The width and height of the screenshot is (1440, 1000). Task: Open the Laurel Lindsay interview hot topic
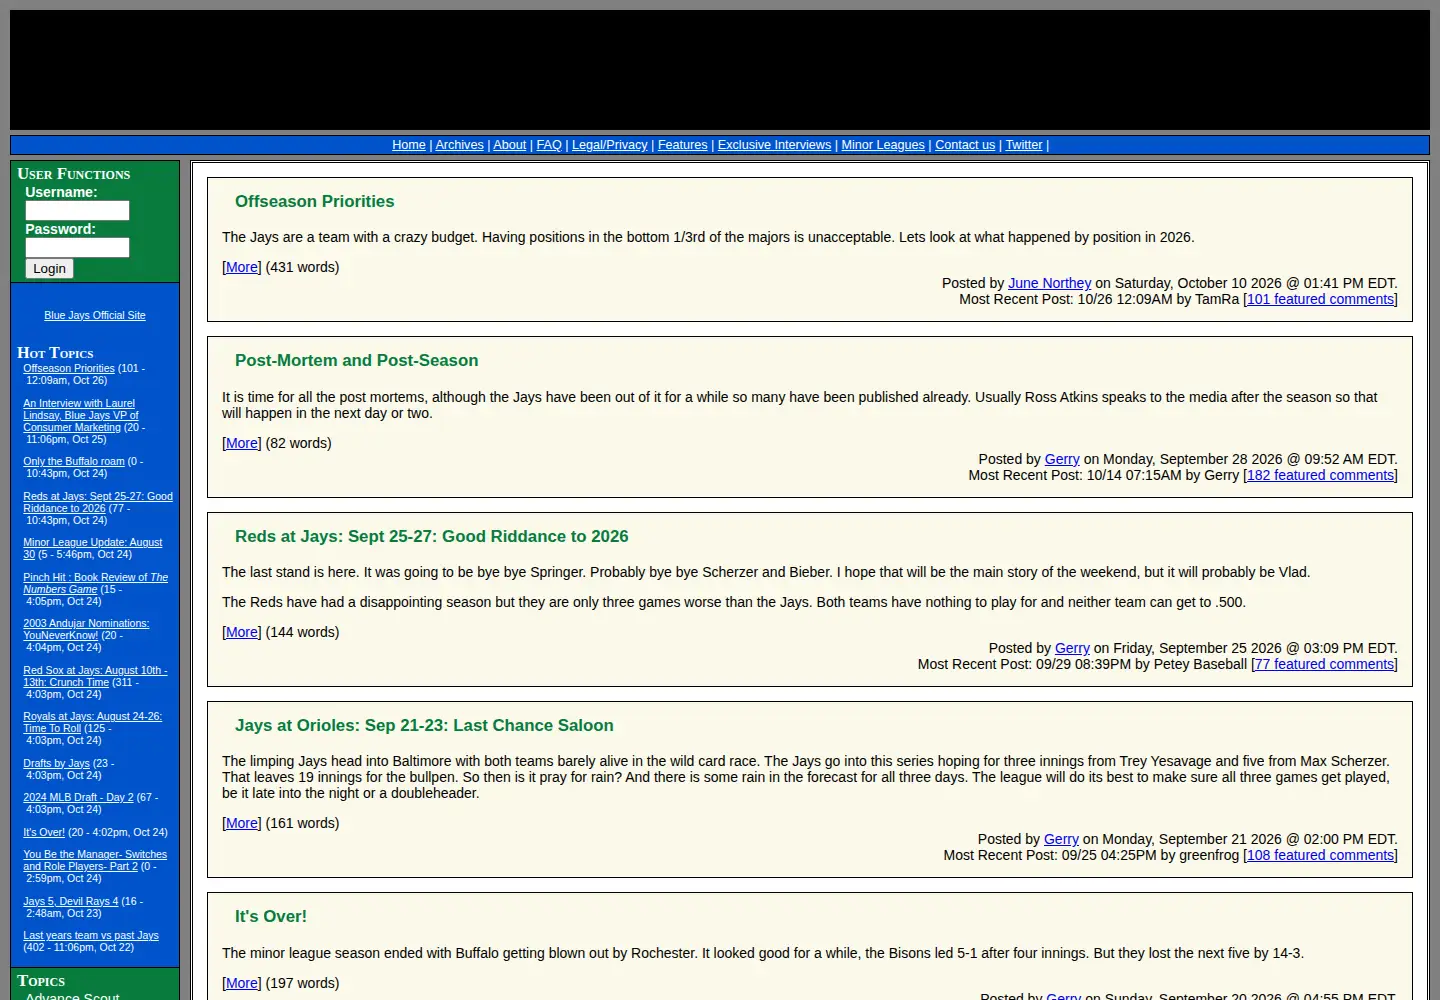[x=80, y=415]
